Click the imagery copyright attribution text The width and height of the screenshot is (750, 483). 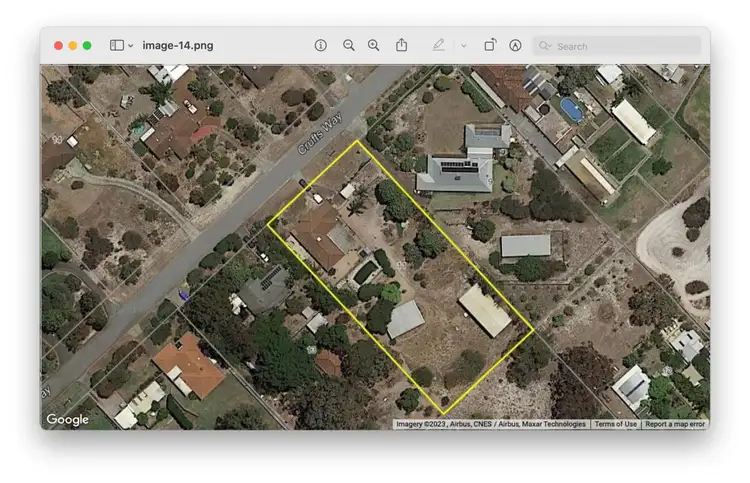click(491, 424)
